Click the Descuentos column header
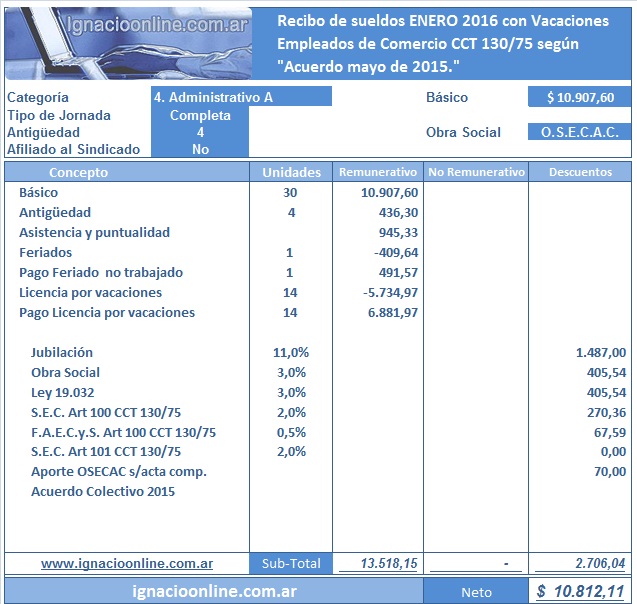The image size is (637, 604). coord(580,172)
